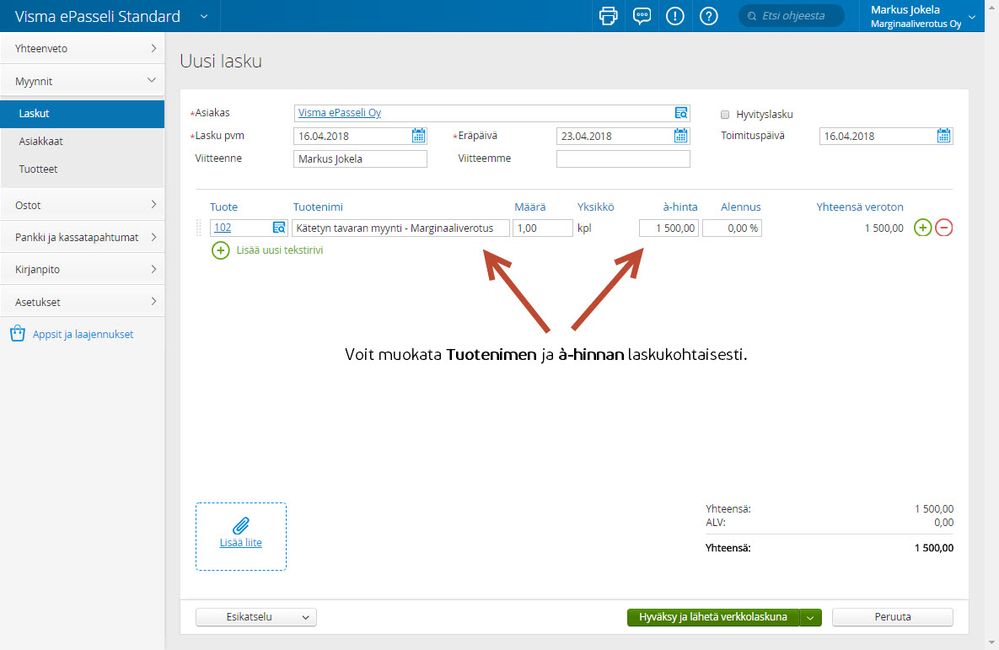Click the Tuotenimi text field

click(401, 228)
